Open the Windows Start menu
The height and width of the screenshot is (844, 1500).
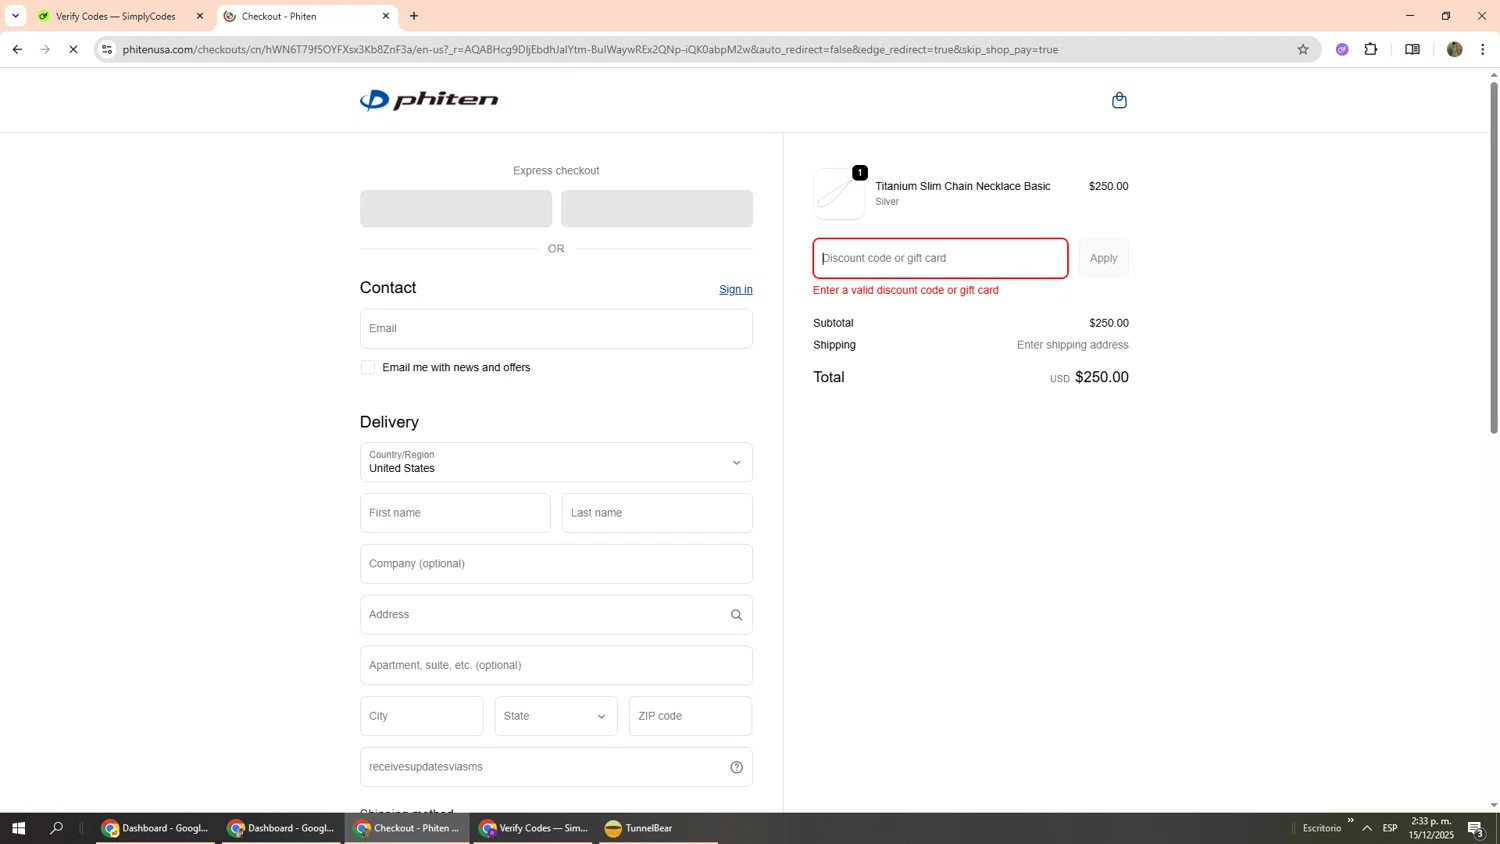(x=18, y=828)
